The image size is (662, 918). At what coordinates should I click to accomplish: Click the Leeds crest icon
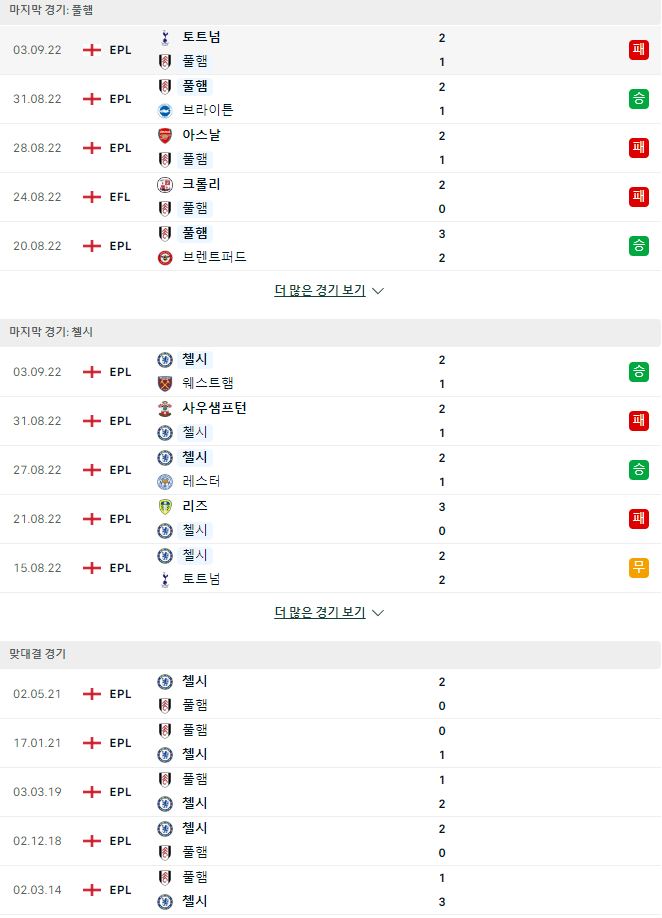pos(165,506)
